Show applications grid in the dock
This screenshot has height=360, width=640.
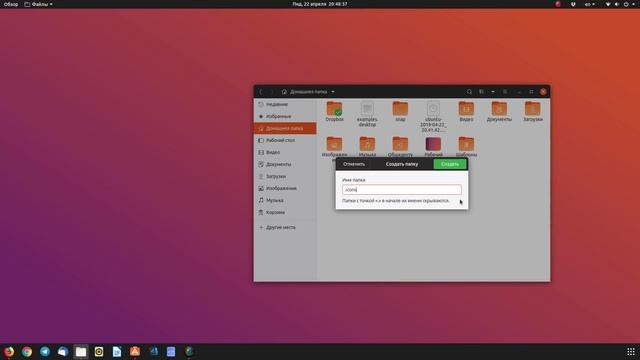coord(631,351)
